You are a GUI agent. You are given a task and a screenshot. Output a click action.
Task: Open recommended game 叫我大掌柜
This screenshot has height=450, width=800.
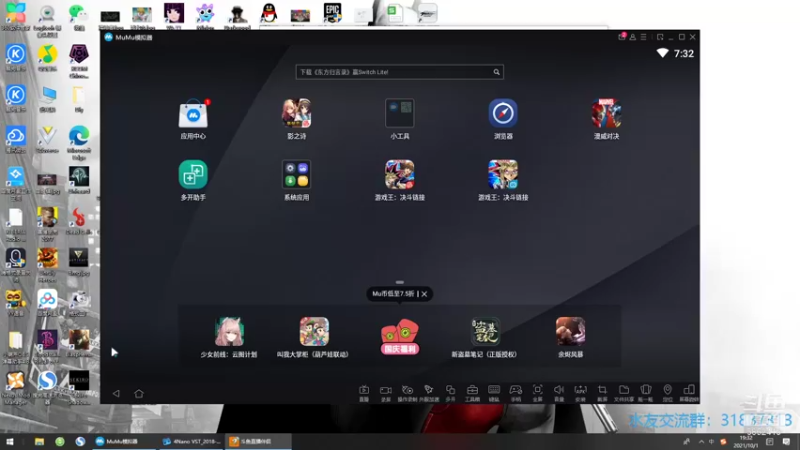coord(314,332)
